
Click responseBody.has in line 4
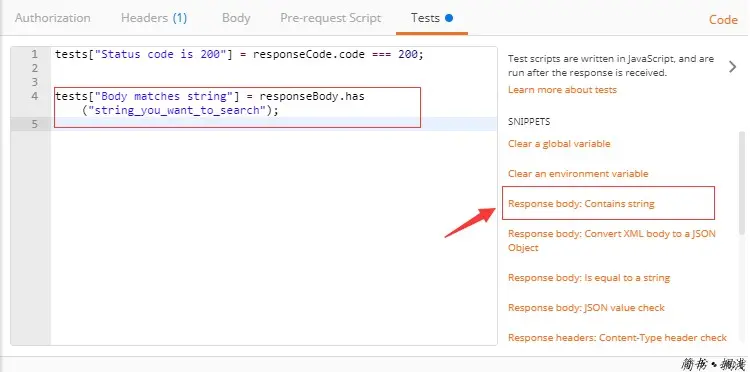[x=312, y=96]
